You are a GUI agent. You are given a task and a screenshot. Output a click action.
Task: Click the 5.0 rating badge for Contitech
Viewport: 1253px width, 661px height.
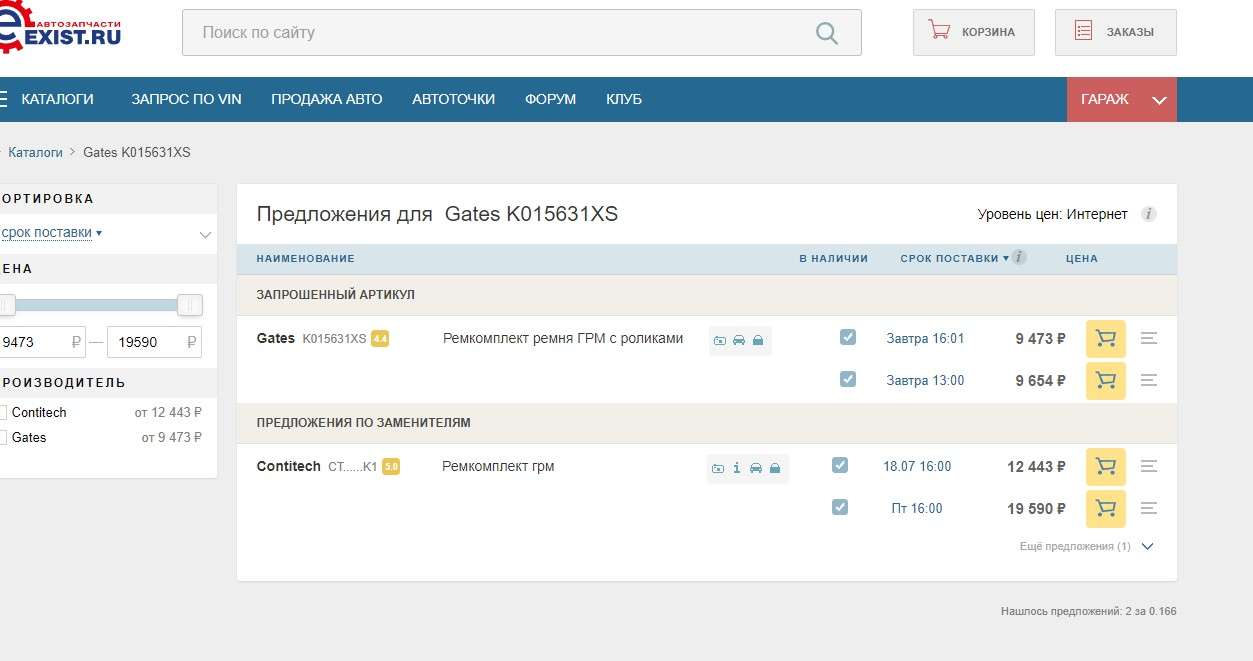391,466
